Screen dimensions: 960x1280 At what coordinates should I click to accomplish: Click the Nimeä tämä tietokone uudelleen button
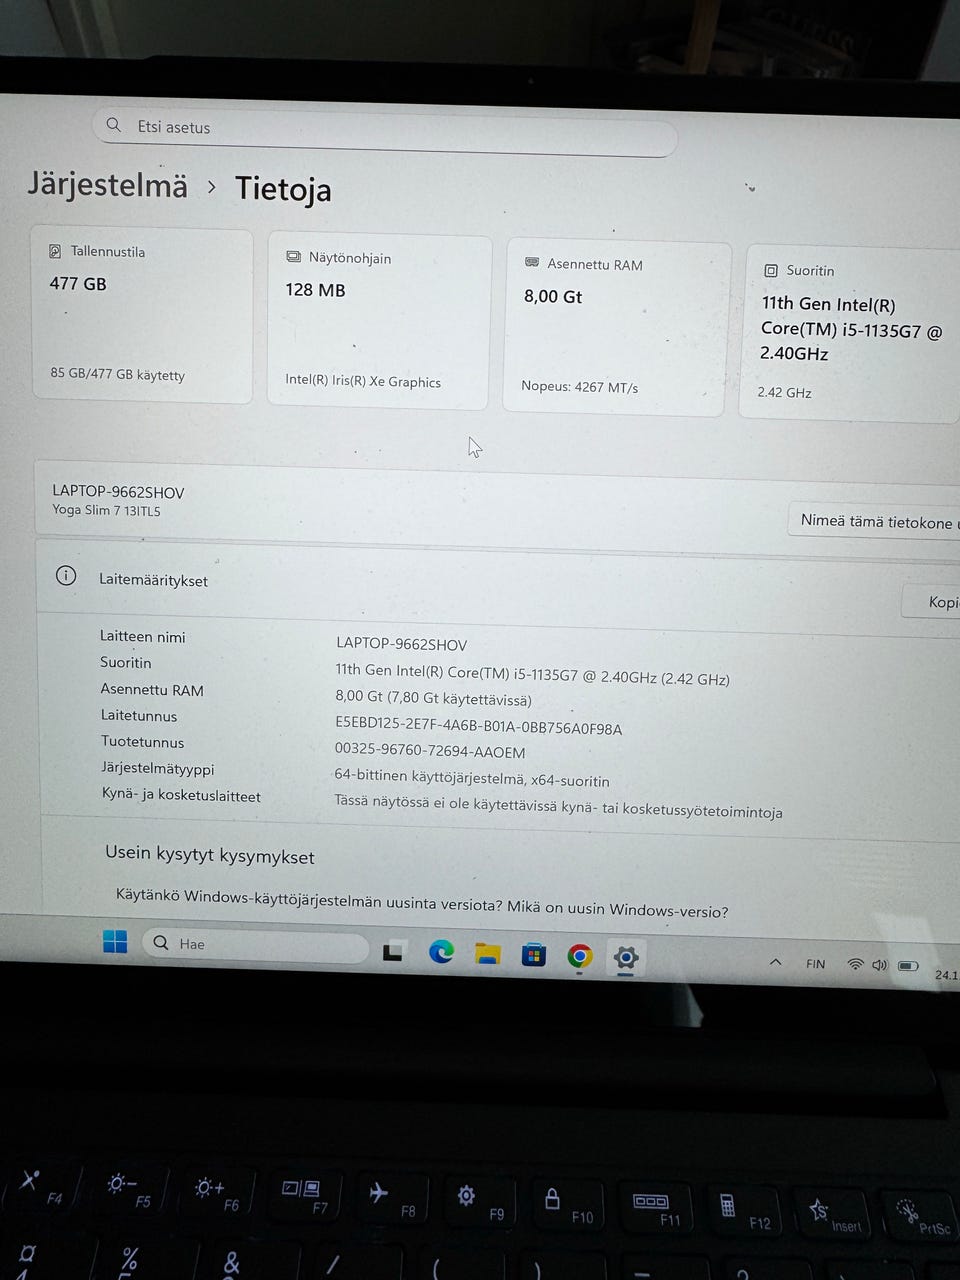coord(876,522)
